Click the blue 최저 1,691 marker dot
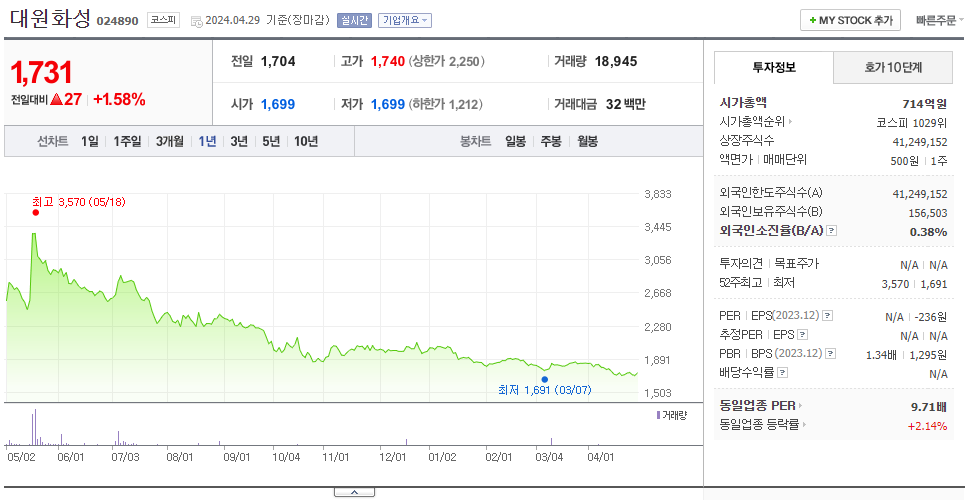The height and width of the screenshot is (500, 968). pyautogui.click(x=544, y=380)
